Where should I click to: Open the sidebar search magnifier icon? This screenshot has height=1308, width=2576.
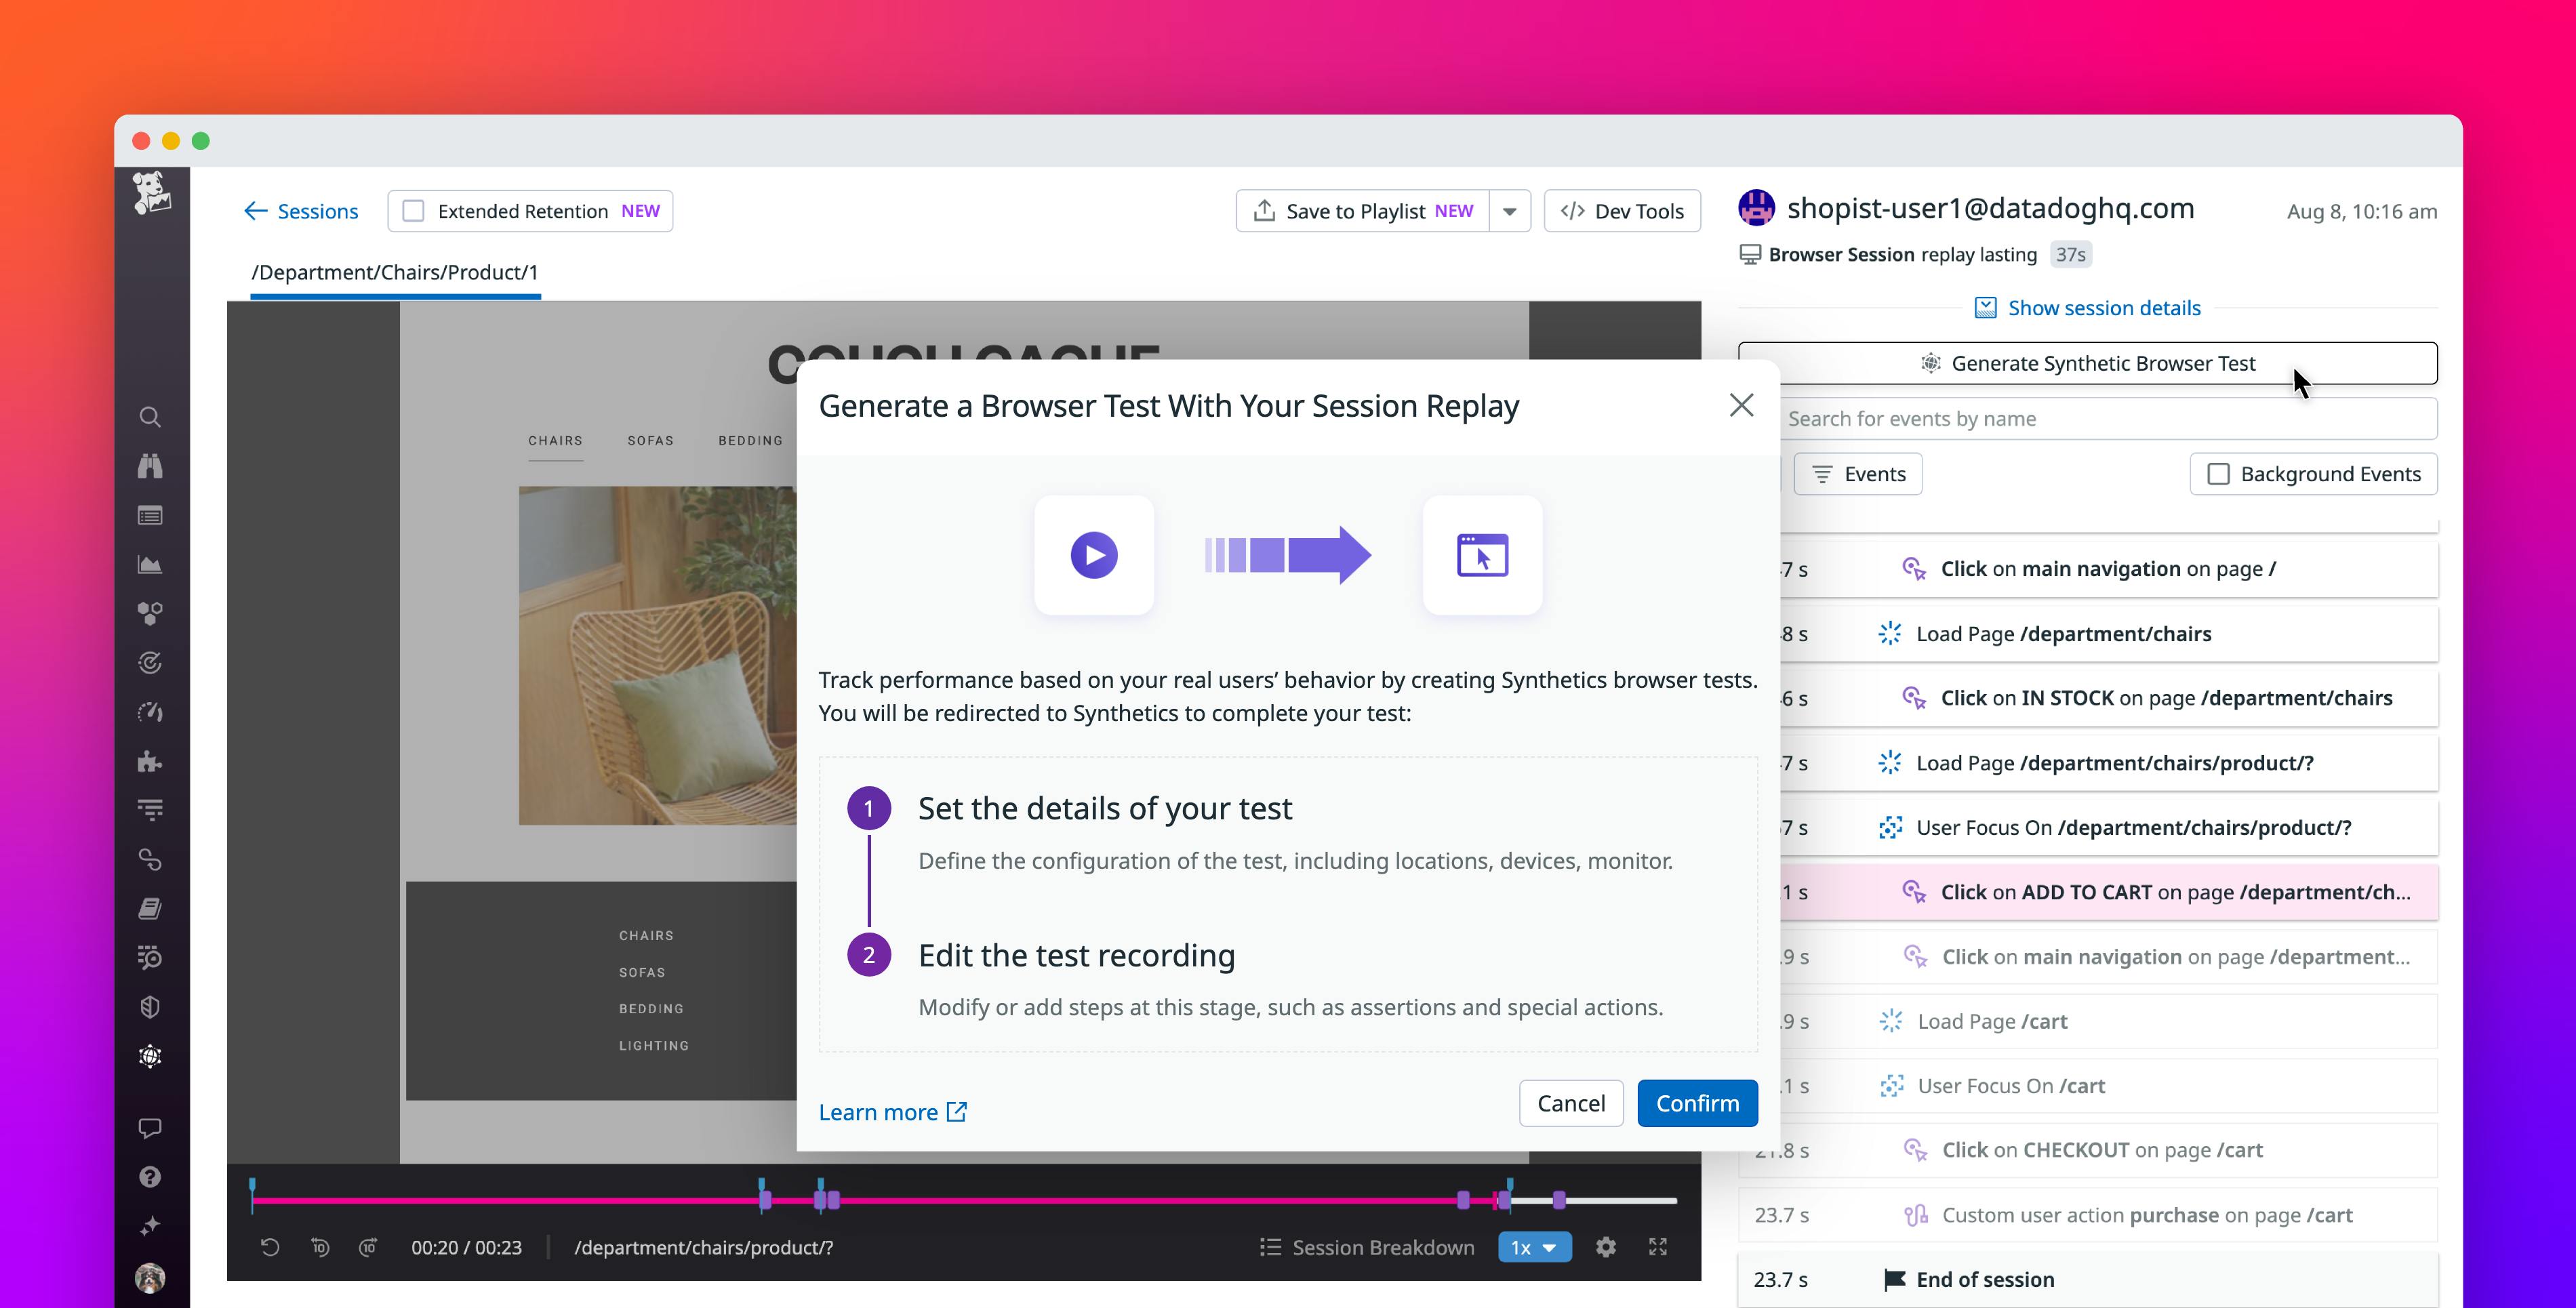pos(150,417)
